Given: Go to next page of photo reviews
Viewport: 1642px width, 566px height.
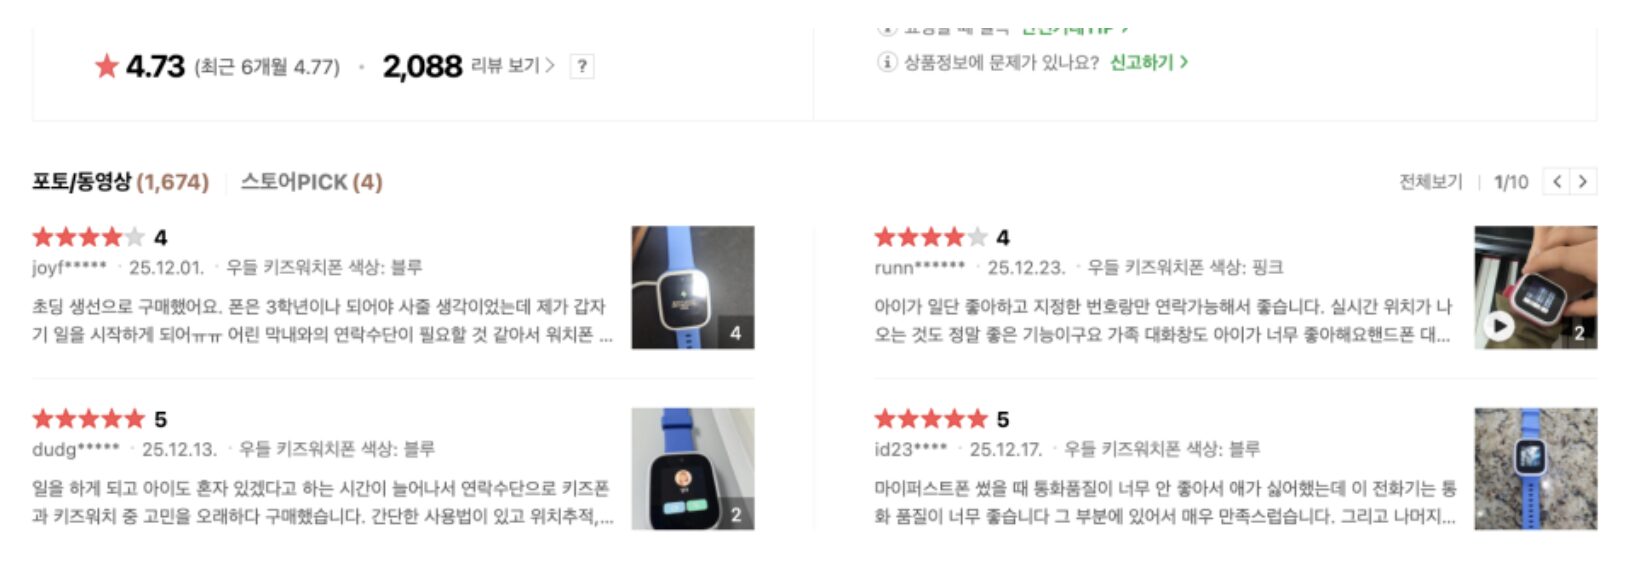Looking at the screenshot, I should tap(1583, 182).
